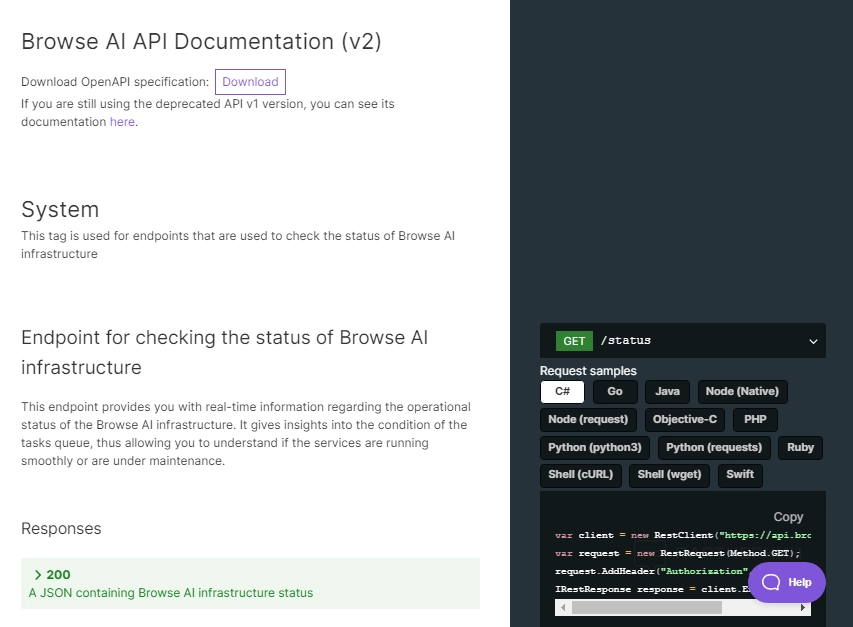This screenshot has width=853, height=627.
Task: Expand the 200 response section
Action: [250, 583]
